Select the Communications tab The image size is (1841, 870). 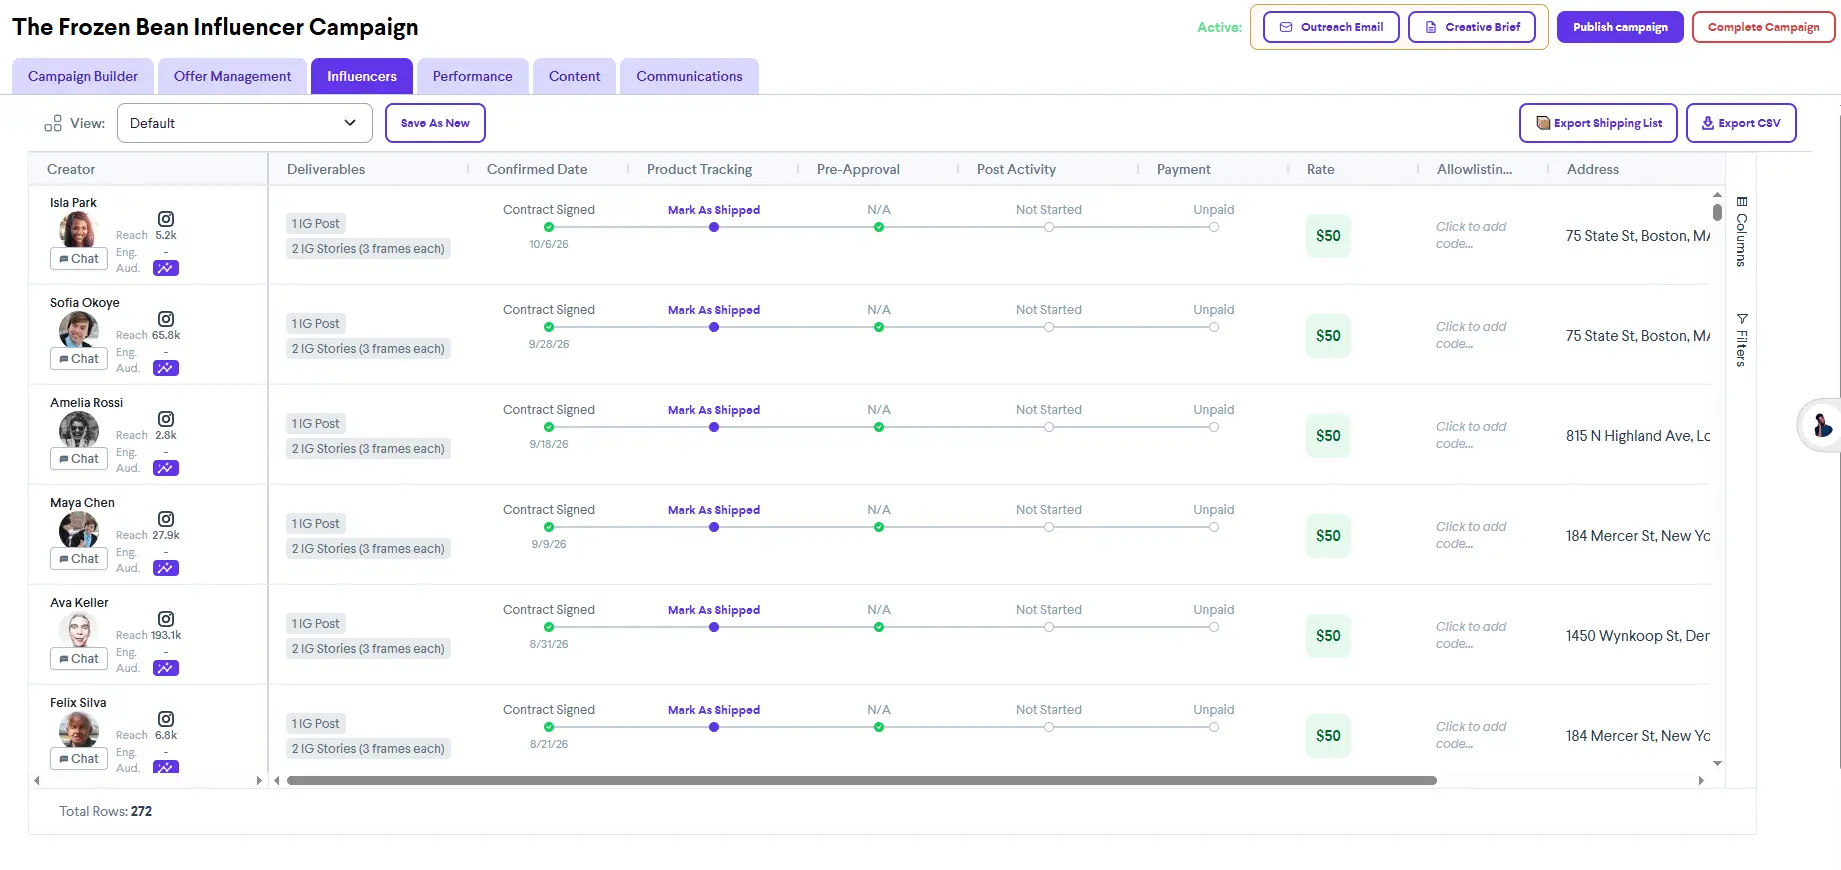coord(689,76)
